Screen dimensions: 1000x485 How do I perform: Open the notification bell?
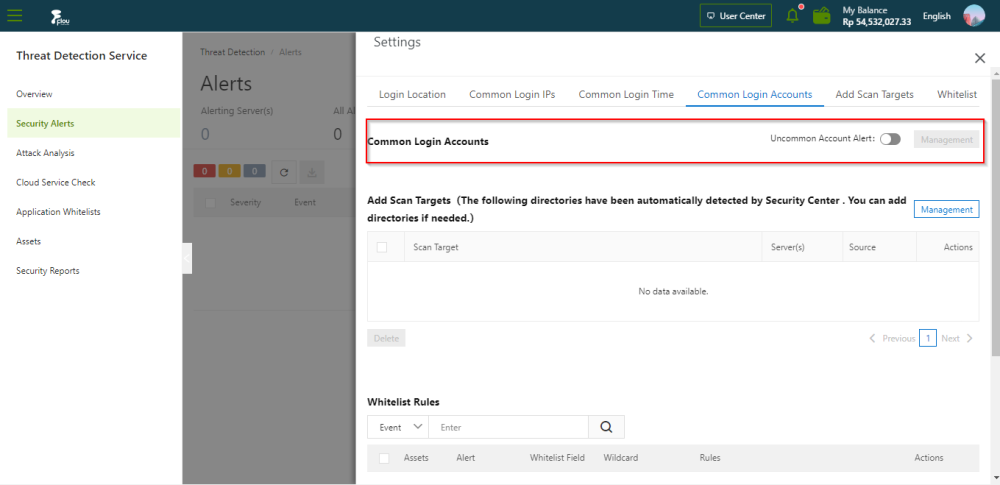point(793,15)
